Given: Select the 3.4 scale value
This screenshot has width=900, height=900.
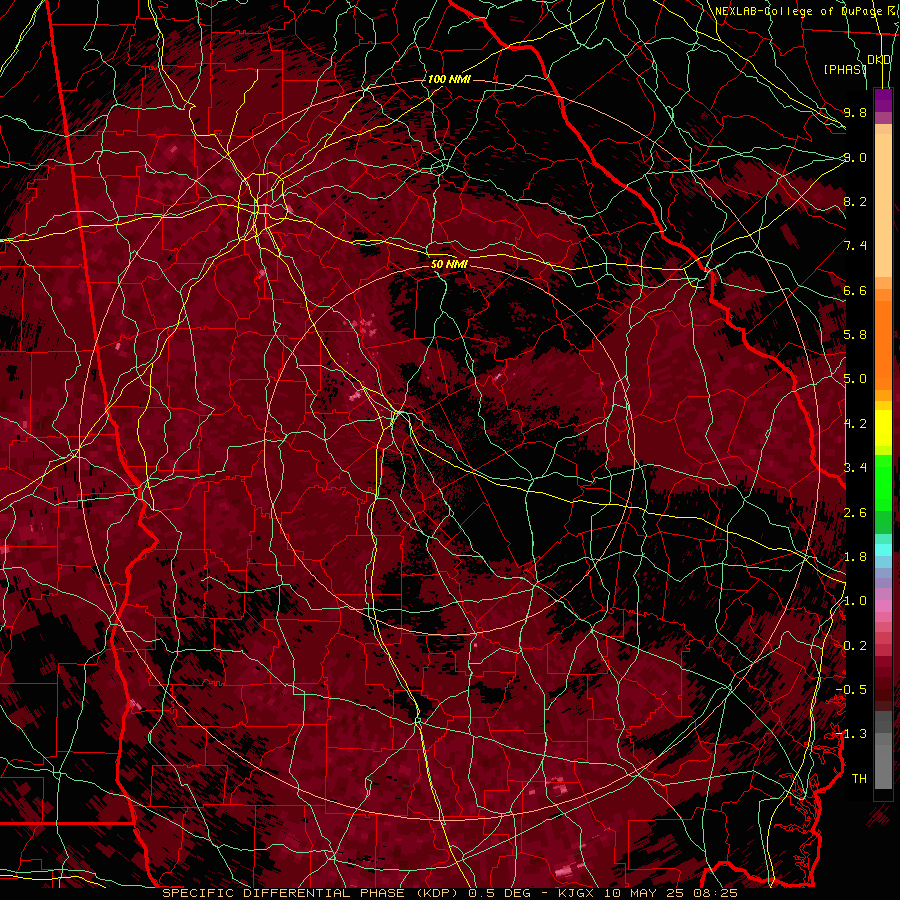Looking at the screenshot, I should pos(855,468).
